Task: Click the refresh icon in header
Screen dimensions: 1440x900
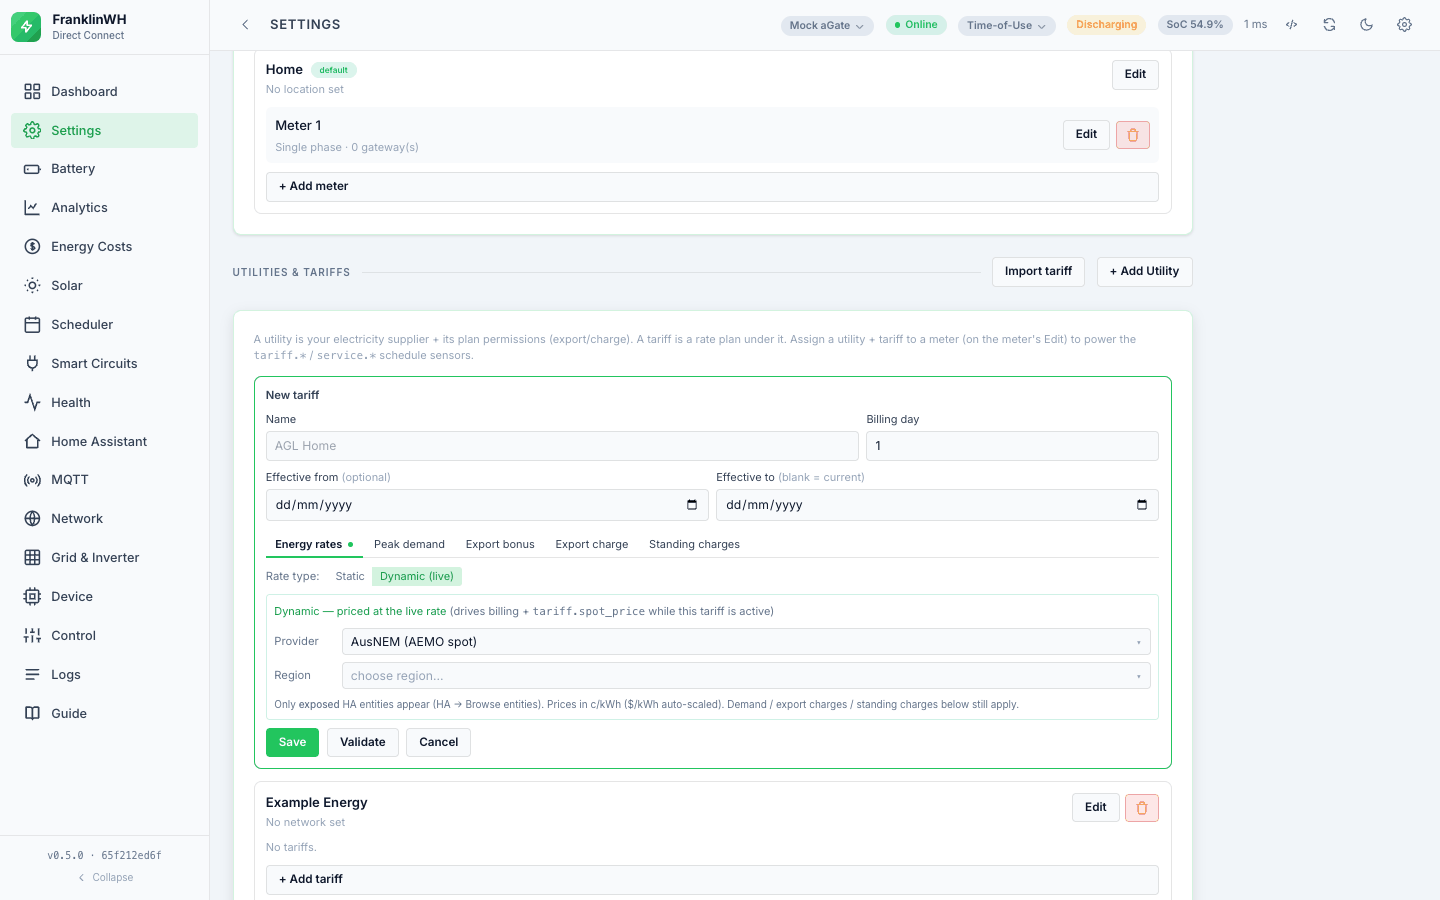Action: (1329, 25)
